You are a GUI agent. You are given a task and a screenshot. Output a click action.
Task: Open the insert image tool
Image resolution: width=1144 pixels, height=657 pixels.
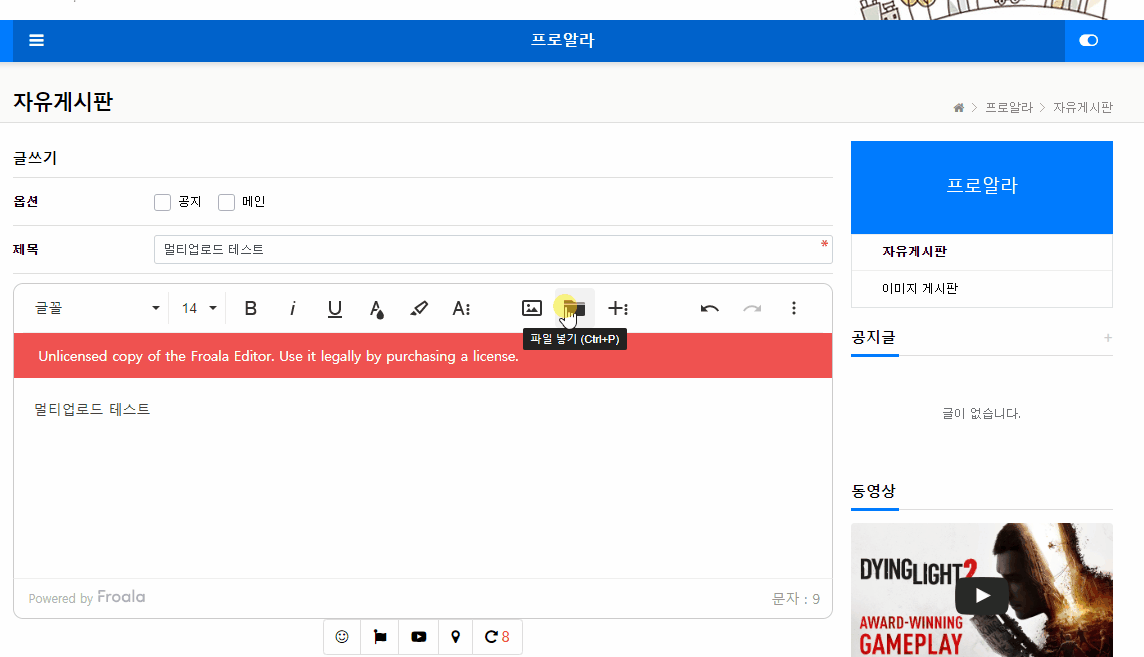tap(531, 308)
